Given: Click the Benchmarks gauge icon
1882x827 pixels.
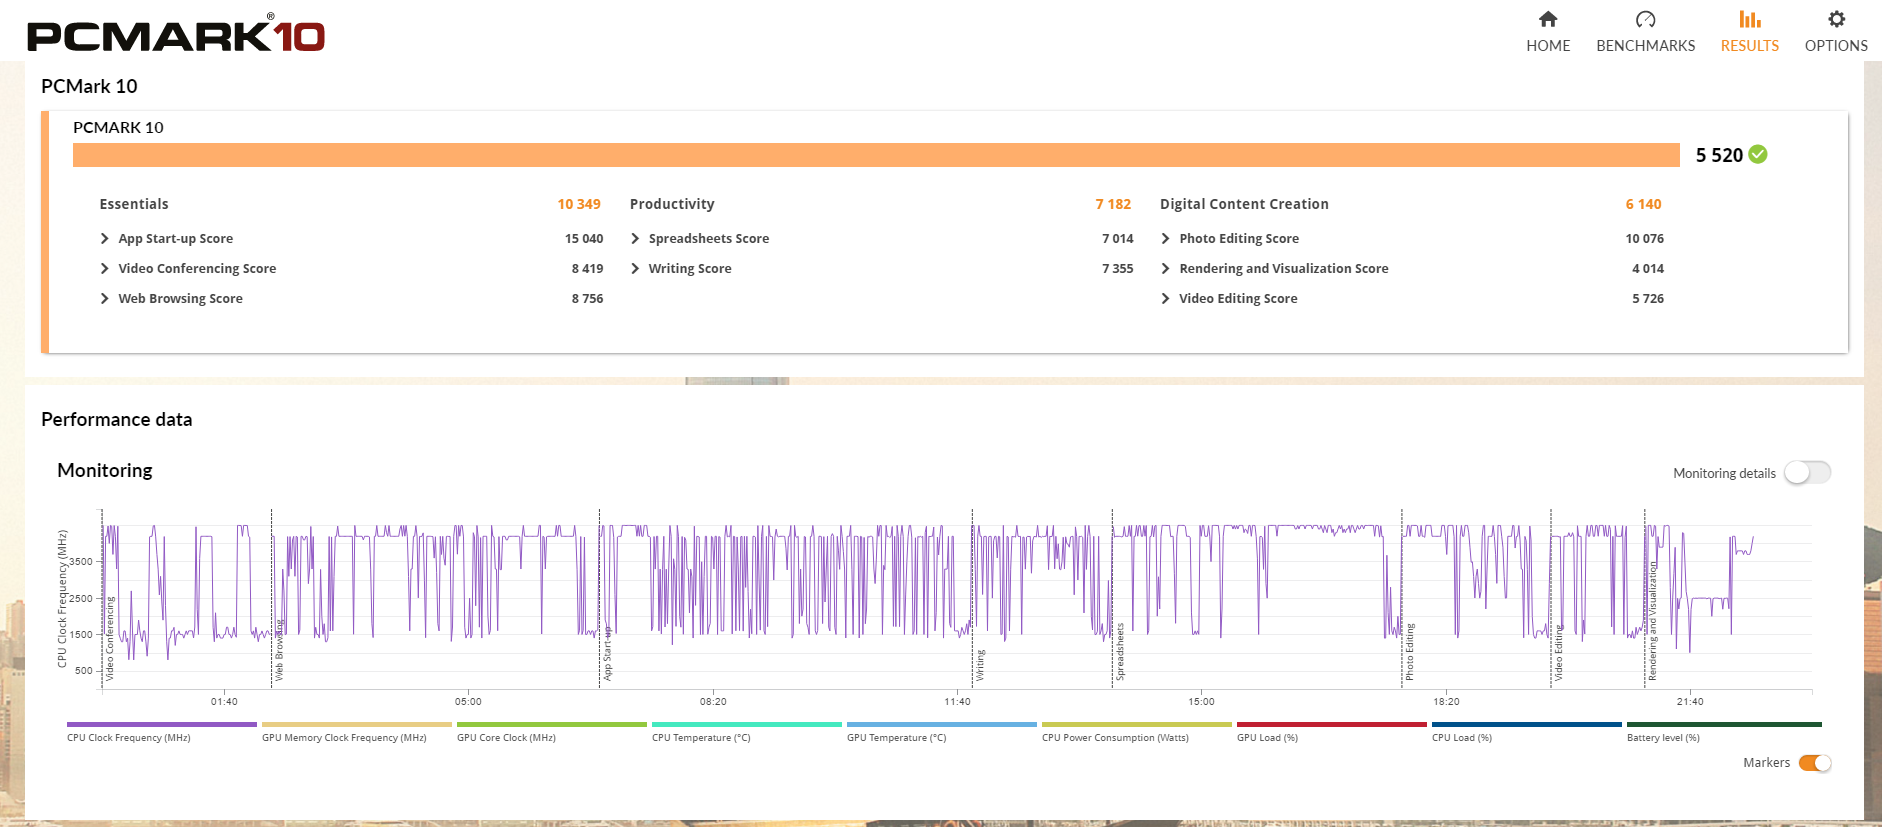Looking at the screenshot, I should click(x=1645, y=19).
